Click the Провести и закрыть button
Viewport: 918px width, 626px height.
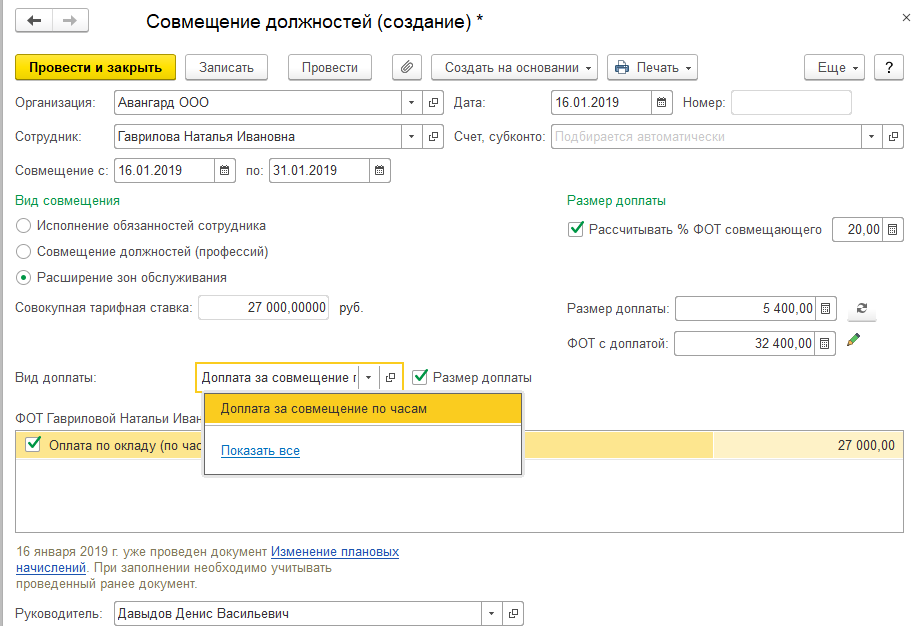(95, 67)
